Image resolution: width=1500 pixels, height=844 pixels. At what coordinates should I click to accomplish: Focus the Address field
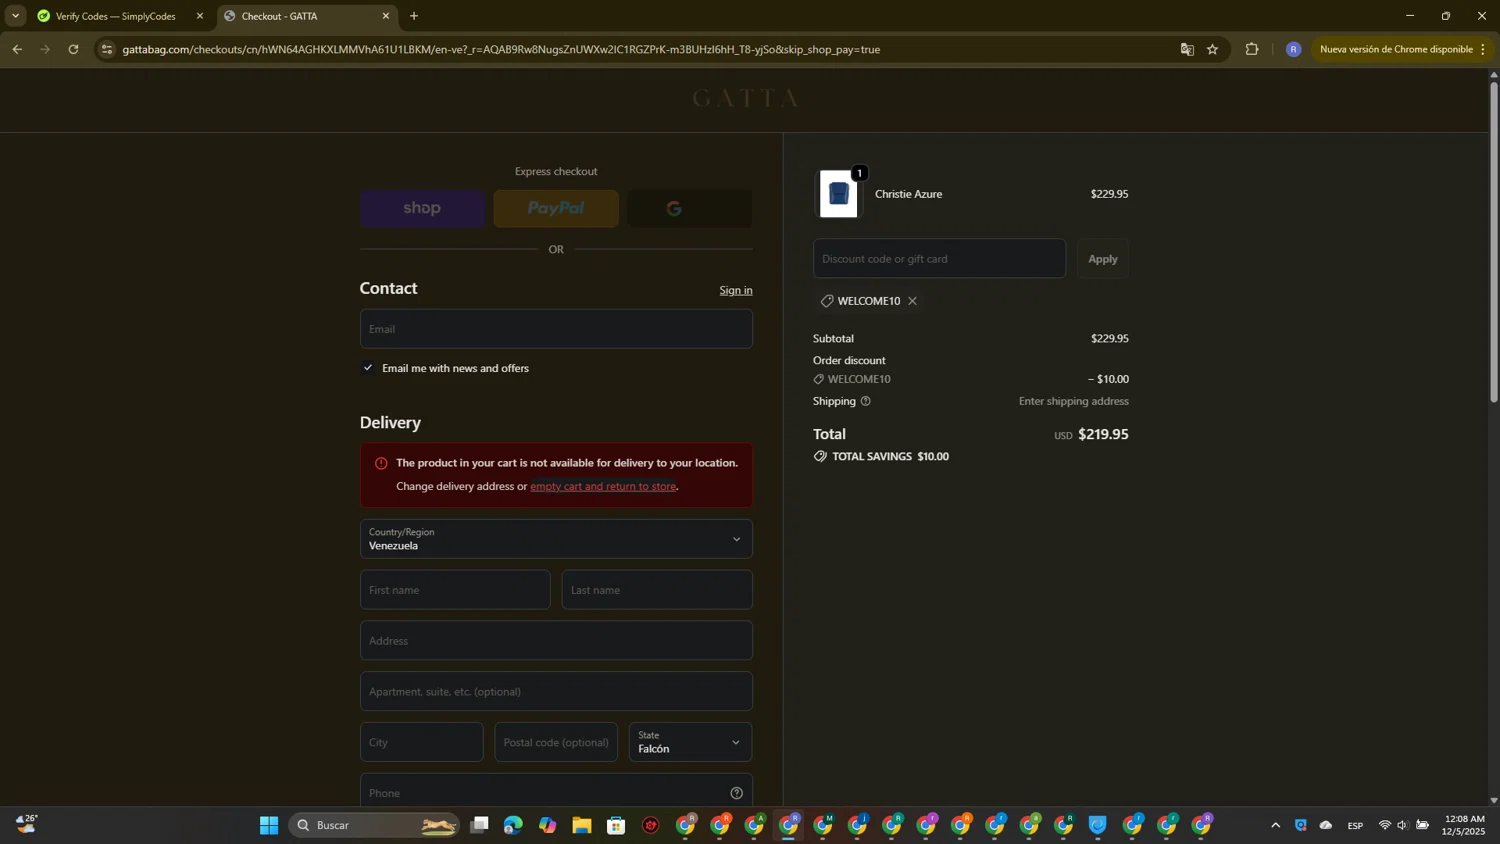coord(556,641)
